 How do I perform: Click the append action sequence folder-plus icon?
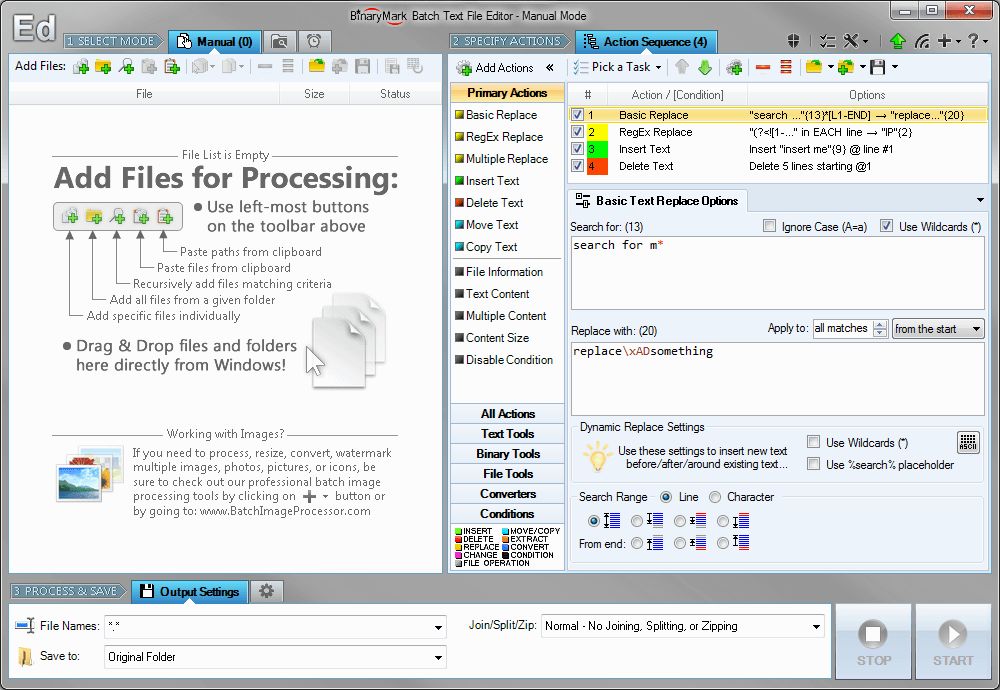coord(846,67)
